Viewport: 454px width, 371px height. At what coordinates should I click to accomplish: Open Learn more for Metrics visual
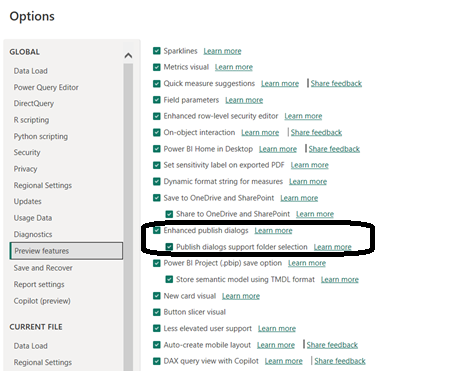234,67
